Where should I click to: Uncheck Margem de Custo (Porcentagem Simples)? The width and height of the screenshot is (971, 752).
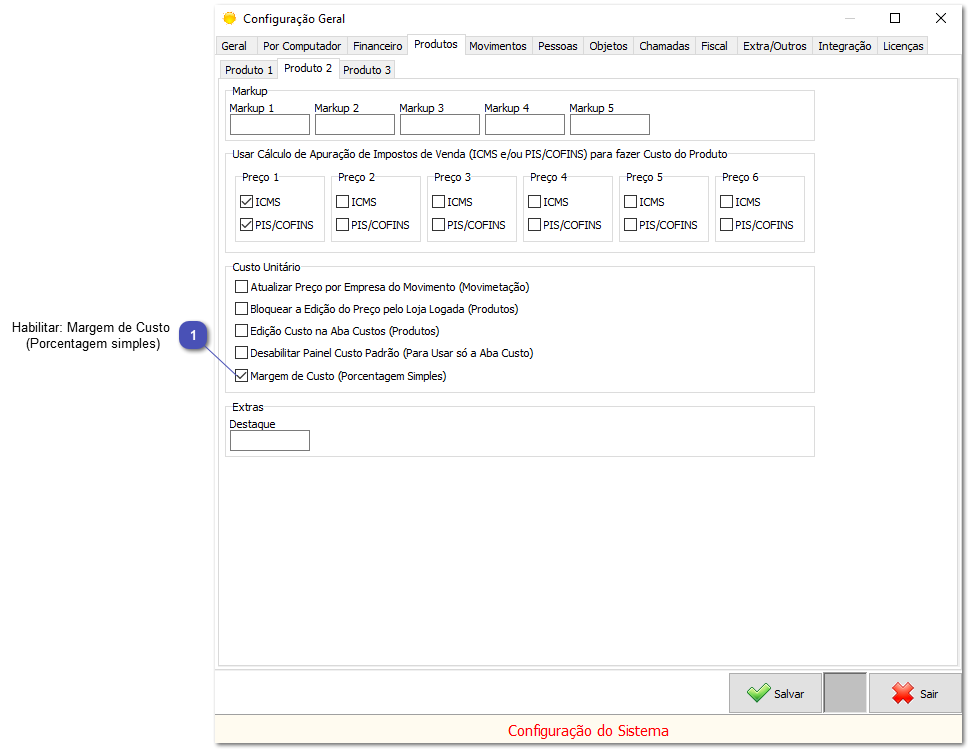(x=241, y=375)
